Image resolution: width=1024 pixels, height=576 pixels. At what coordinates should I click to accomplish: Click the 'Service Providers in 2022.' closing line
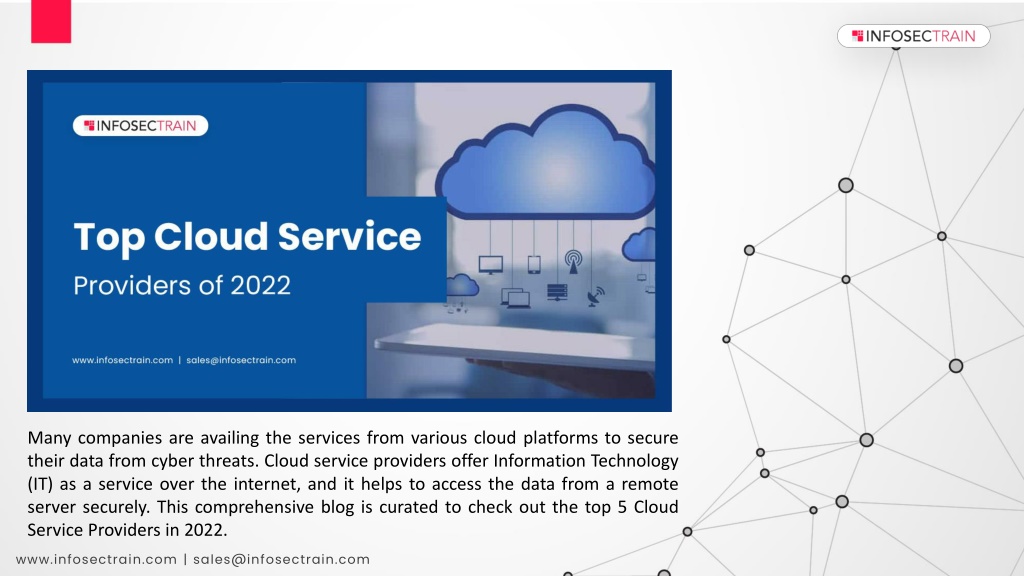coord(127,530)
